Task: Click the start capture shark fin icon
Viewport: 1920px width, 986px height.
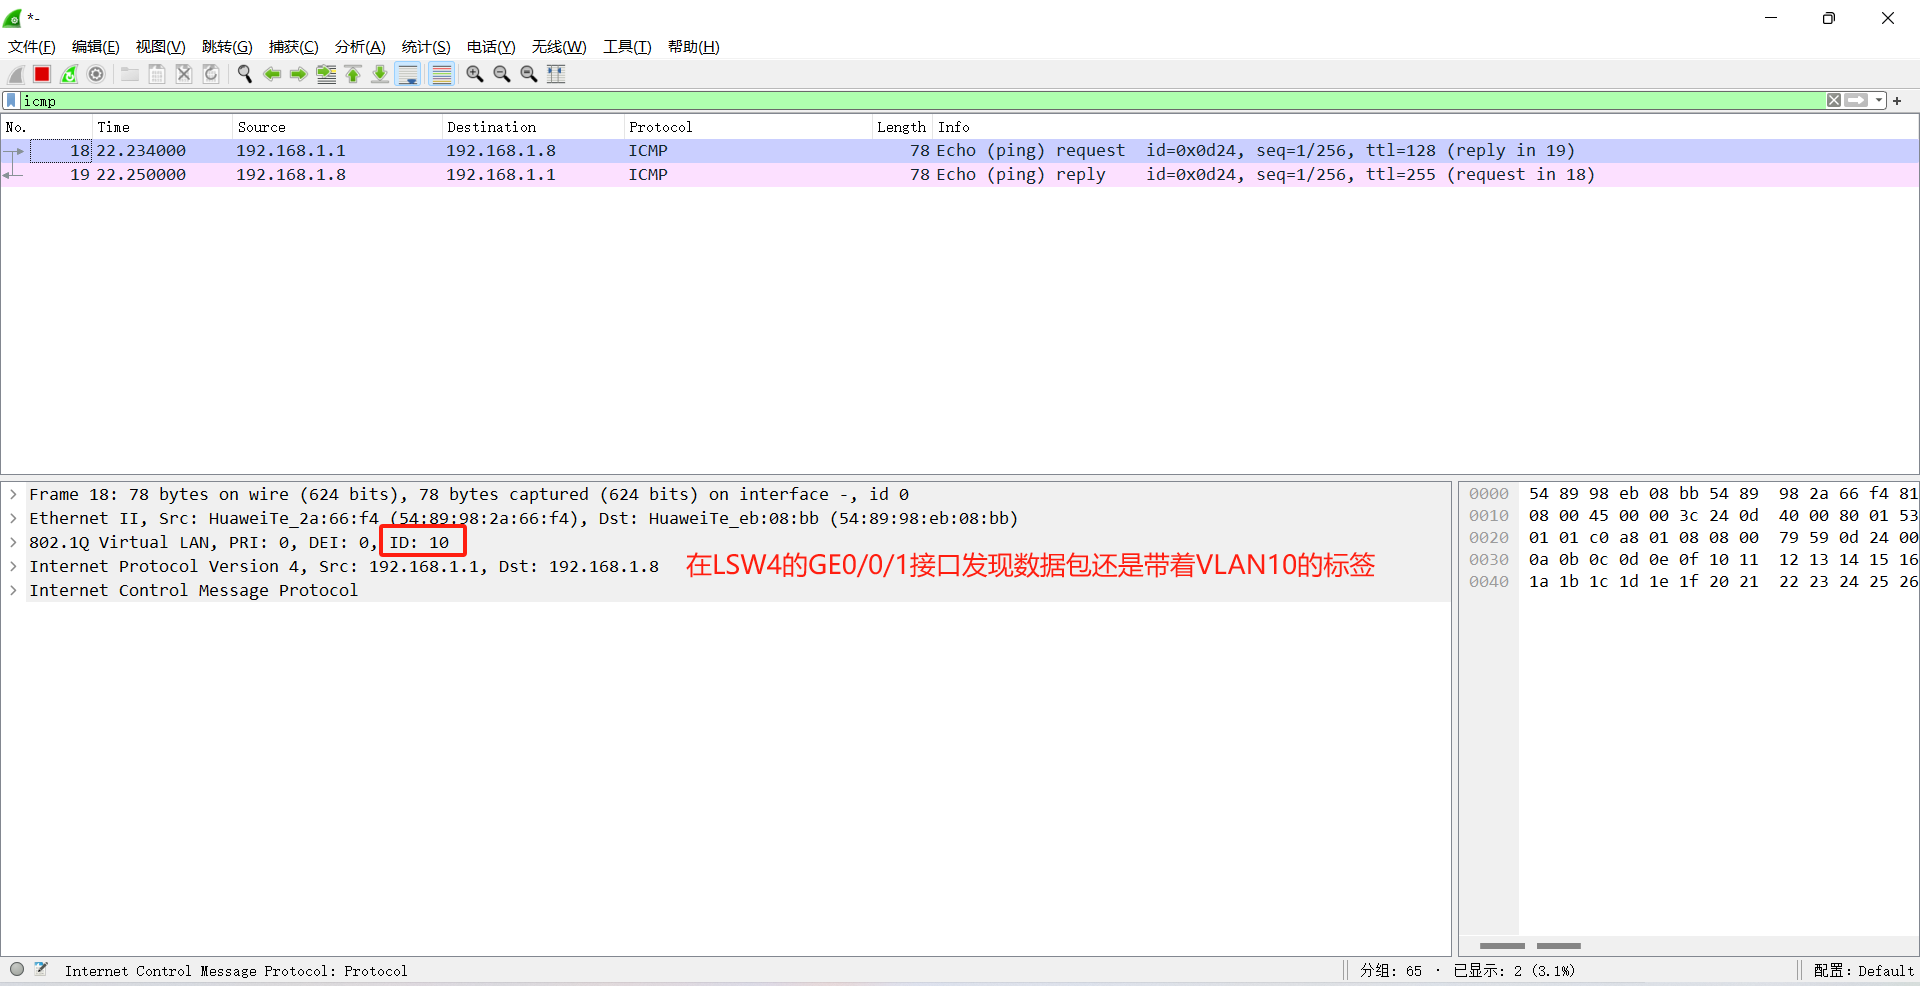Action: [x=16, y=74]
